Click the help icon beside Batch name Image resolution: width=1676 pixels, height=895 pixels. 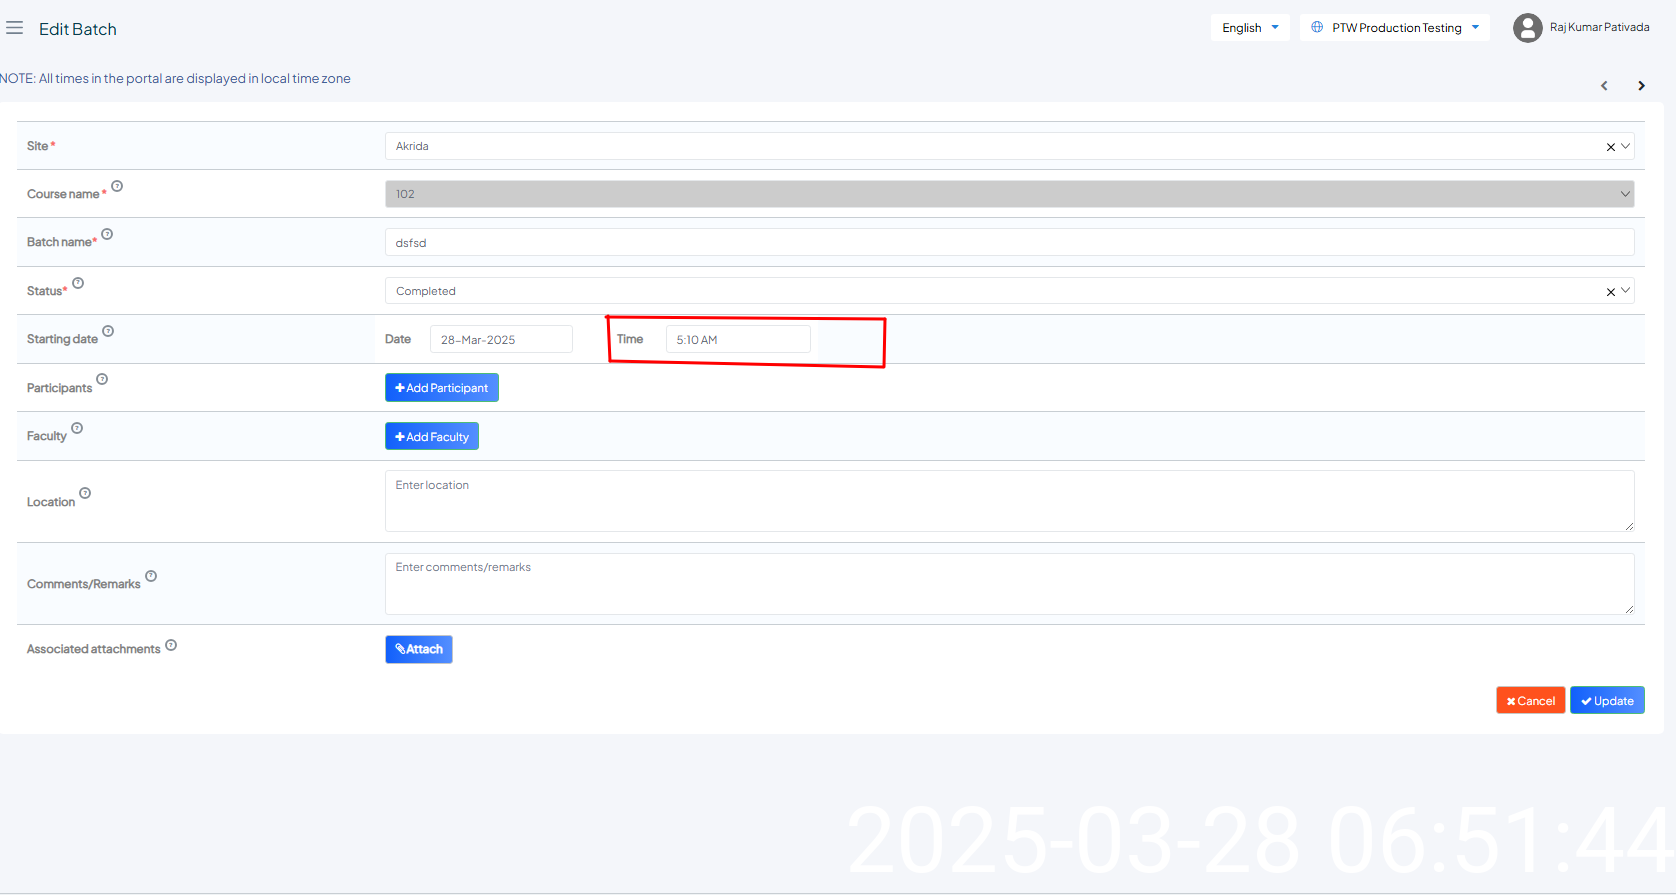[107, 234]
